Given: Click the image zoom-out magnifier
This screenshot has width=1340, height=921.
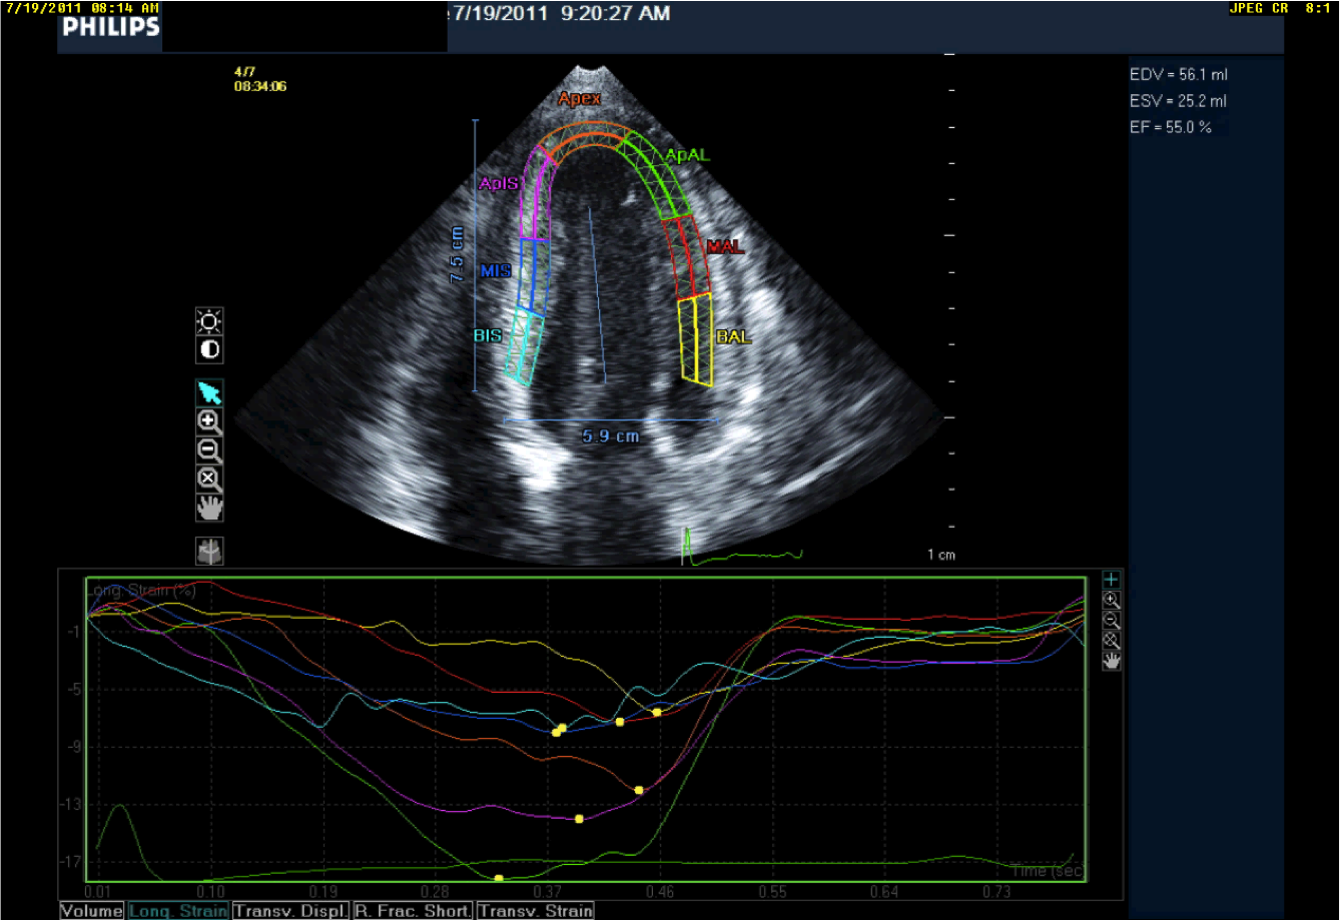Looking at the screenshot, I should (x=209, y=450).
